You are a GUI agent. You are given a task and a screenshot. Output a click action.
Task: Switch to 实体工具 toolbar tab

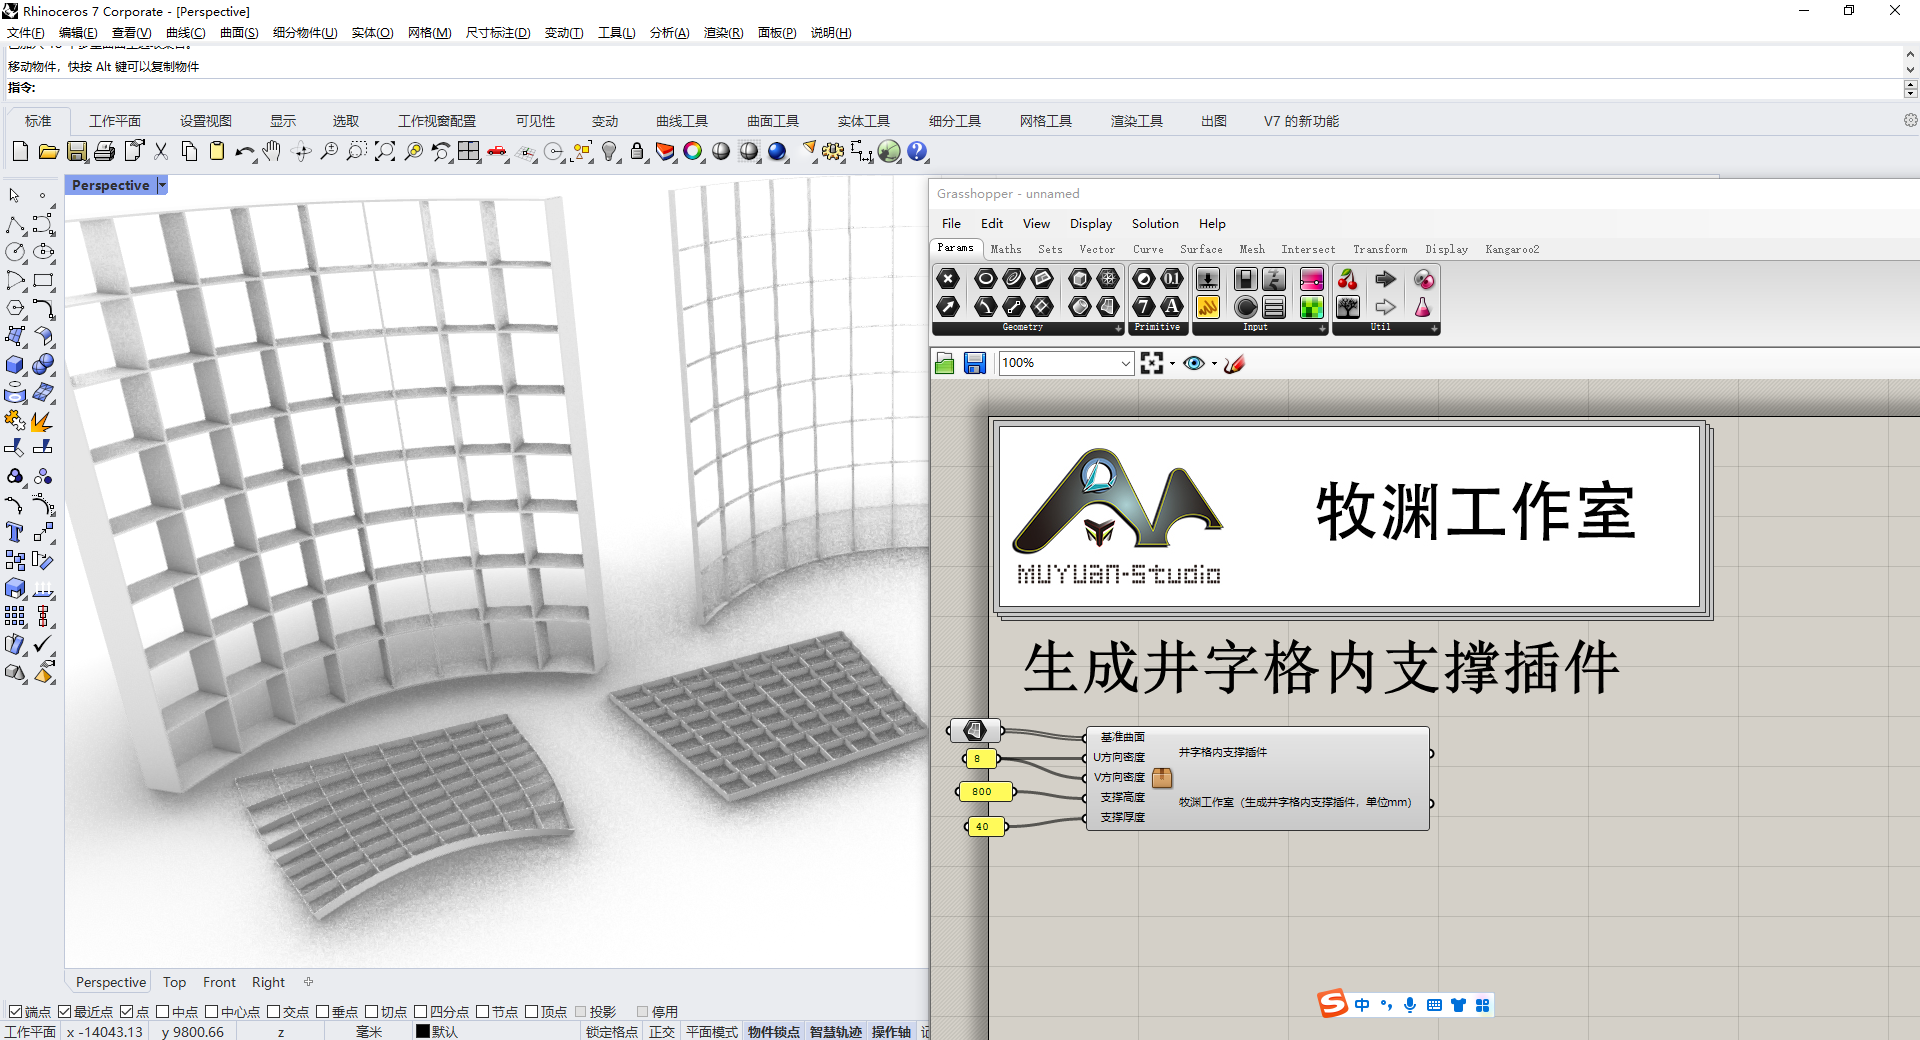(864, 121)
